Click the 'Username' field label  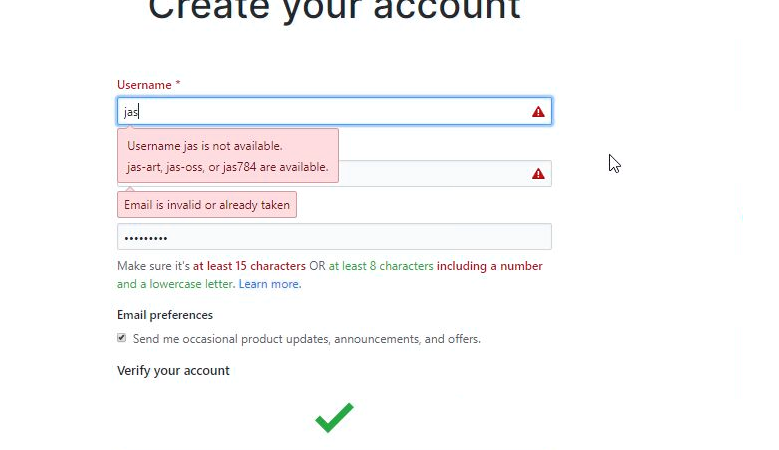[x=144, y=85]
